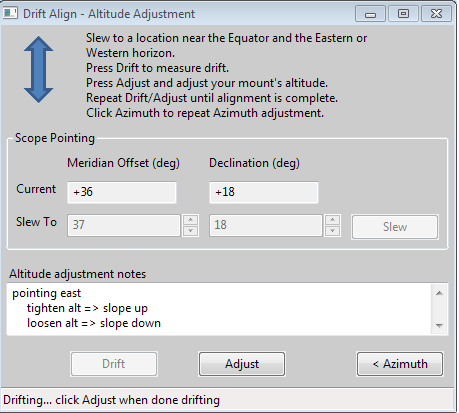Click the blue up-down altitude arrow icon

point(39,69)
